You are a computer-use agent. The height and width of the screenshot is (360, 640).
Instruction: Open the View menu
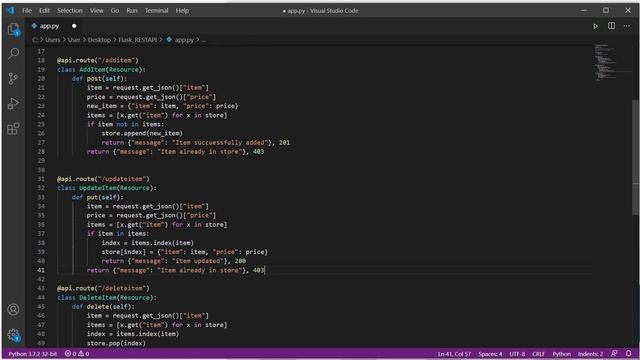pos(97,11)
